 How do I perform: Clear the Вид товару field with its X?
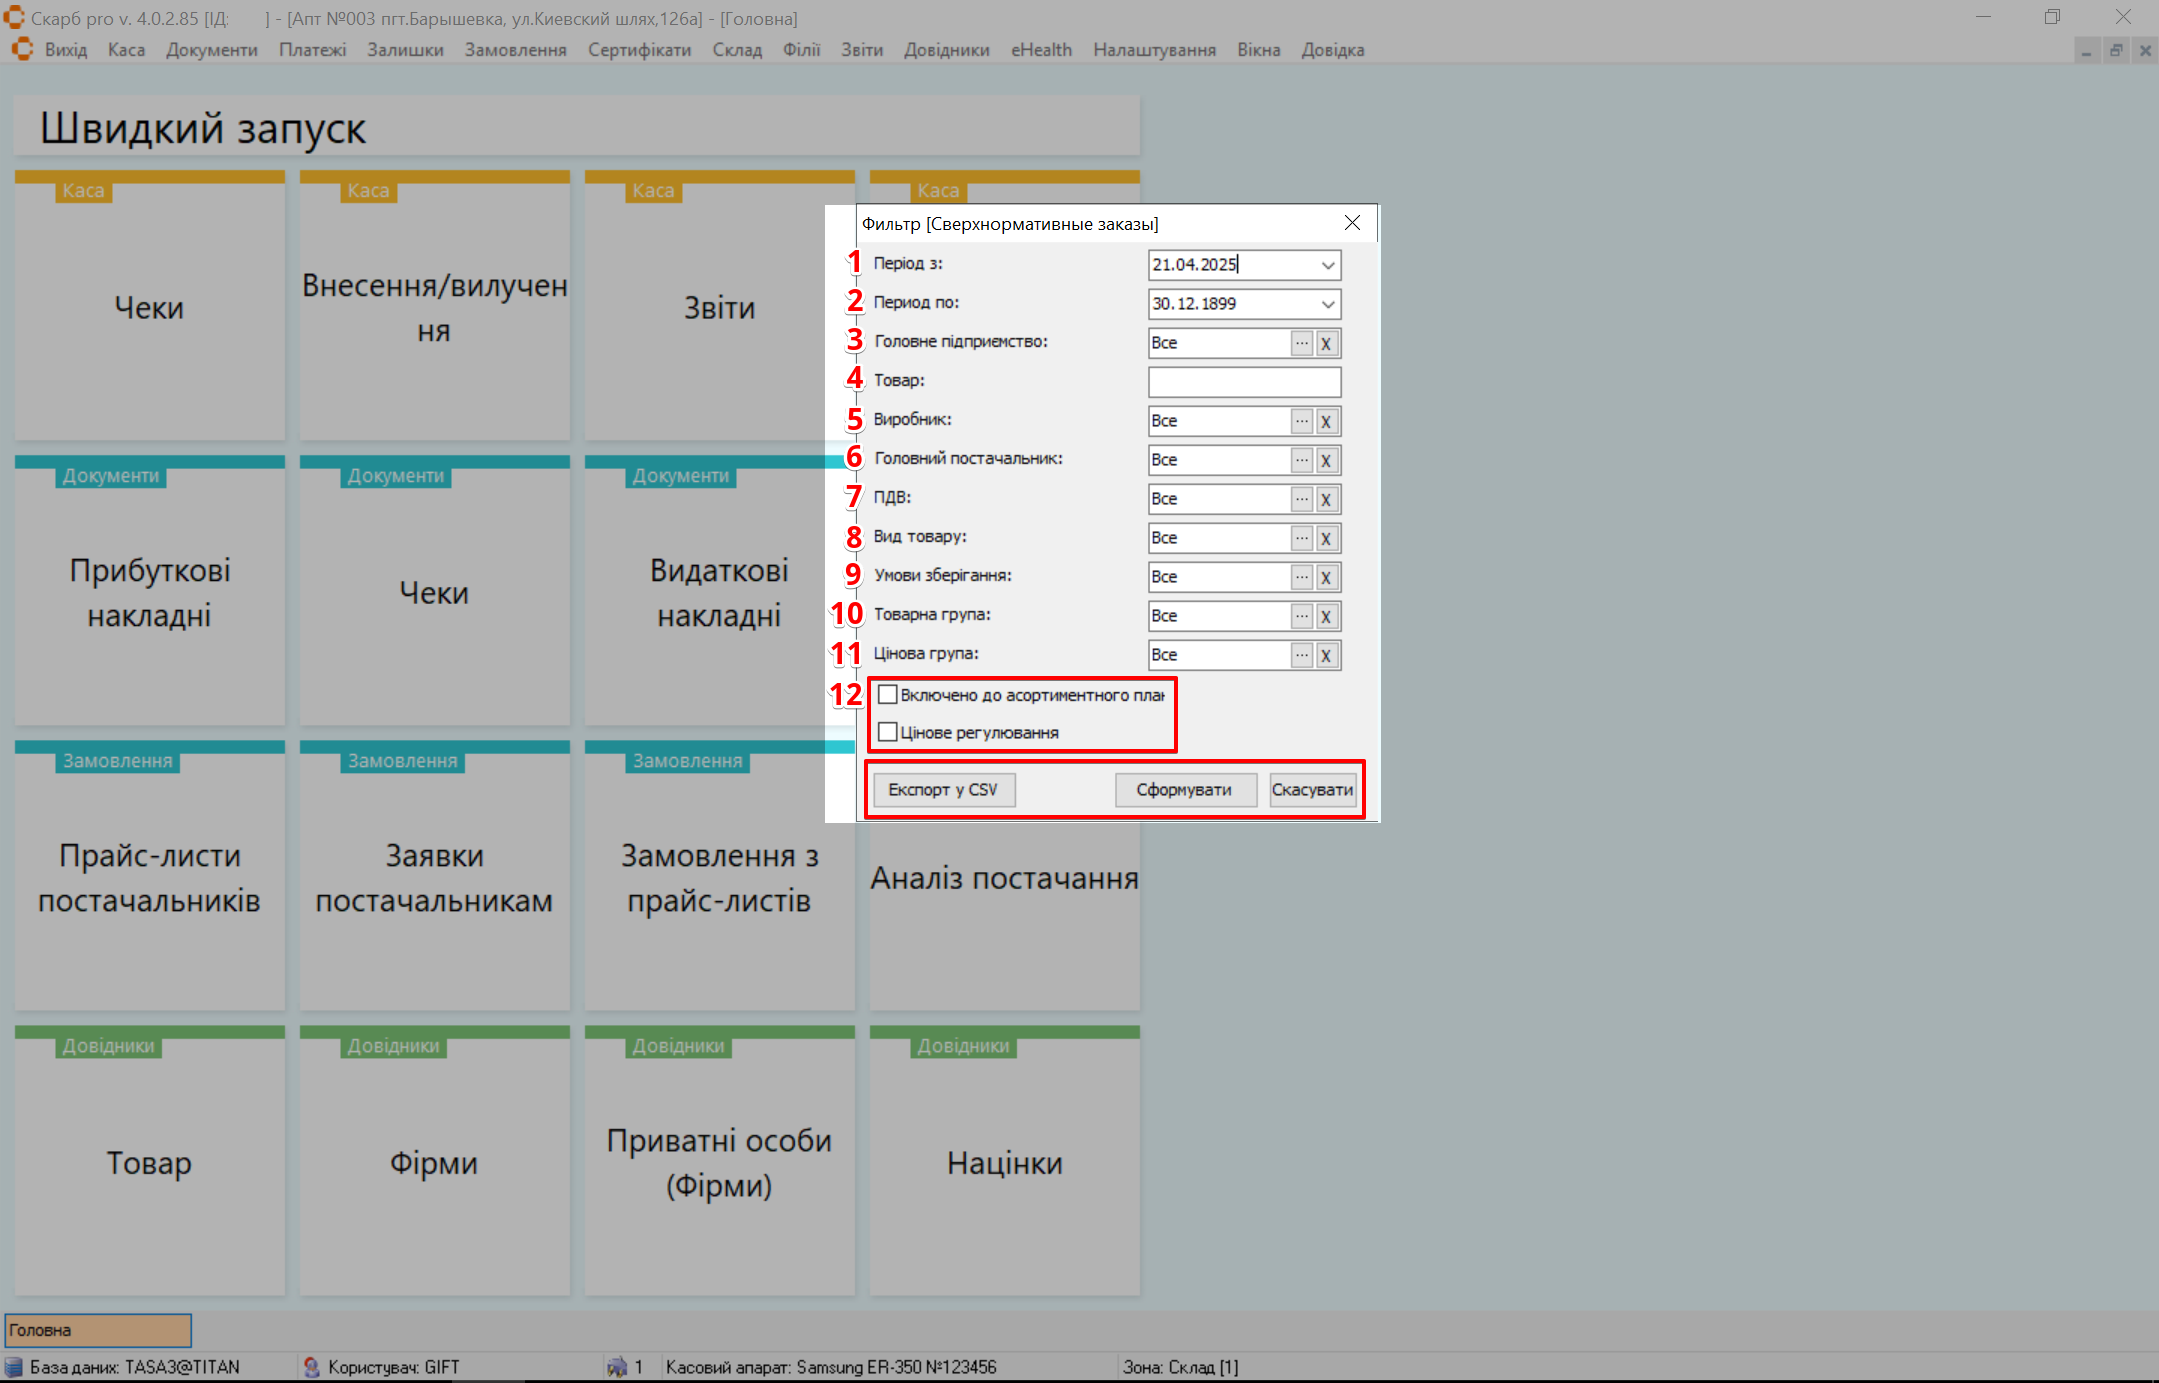(1326, 538)
